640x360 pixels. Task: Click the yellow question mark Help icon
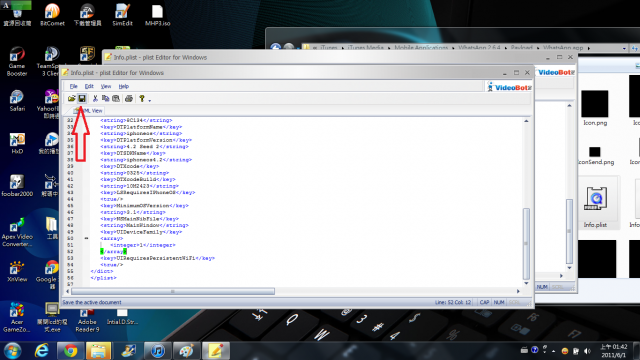click(142, 98)
